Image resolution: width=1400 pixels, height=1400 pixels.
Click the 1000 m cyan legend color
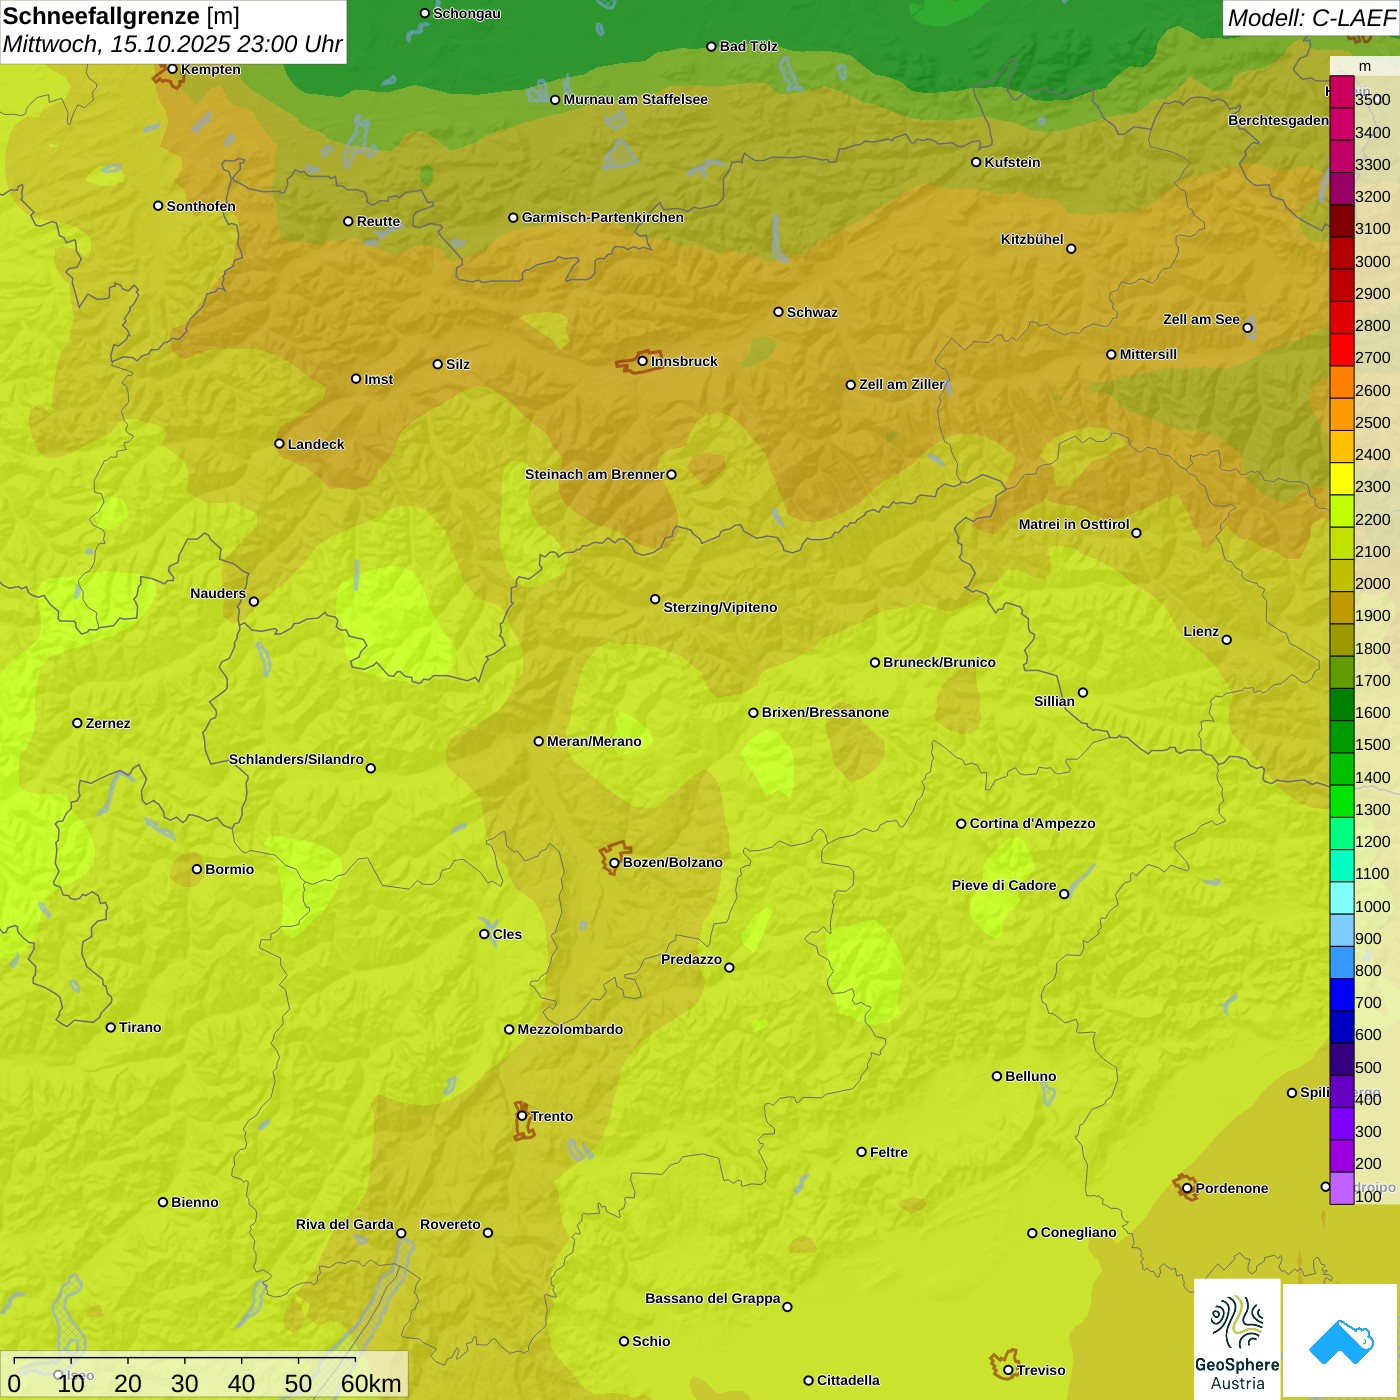(1342, 898)
